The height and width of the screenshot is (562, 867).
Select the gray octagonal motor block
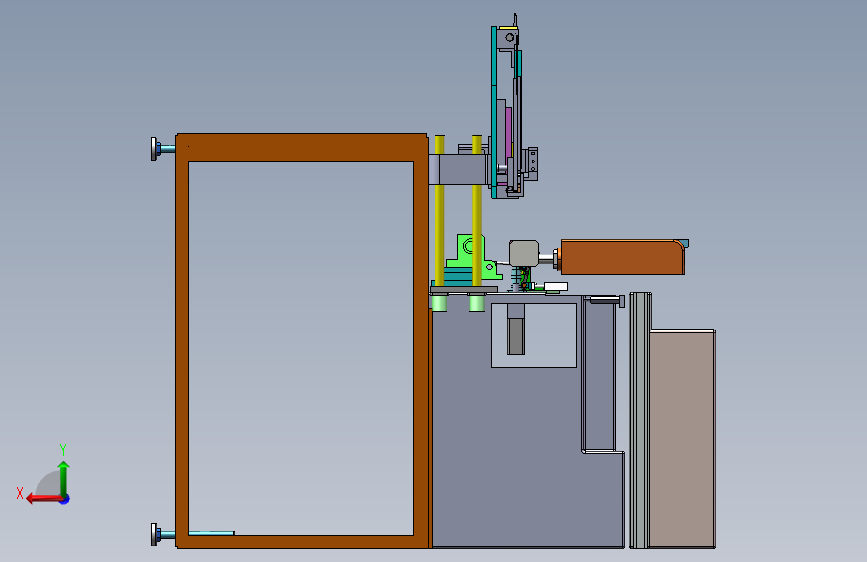coord(524,253)
